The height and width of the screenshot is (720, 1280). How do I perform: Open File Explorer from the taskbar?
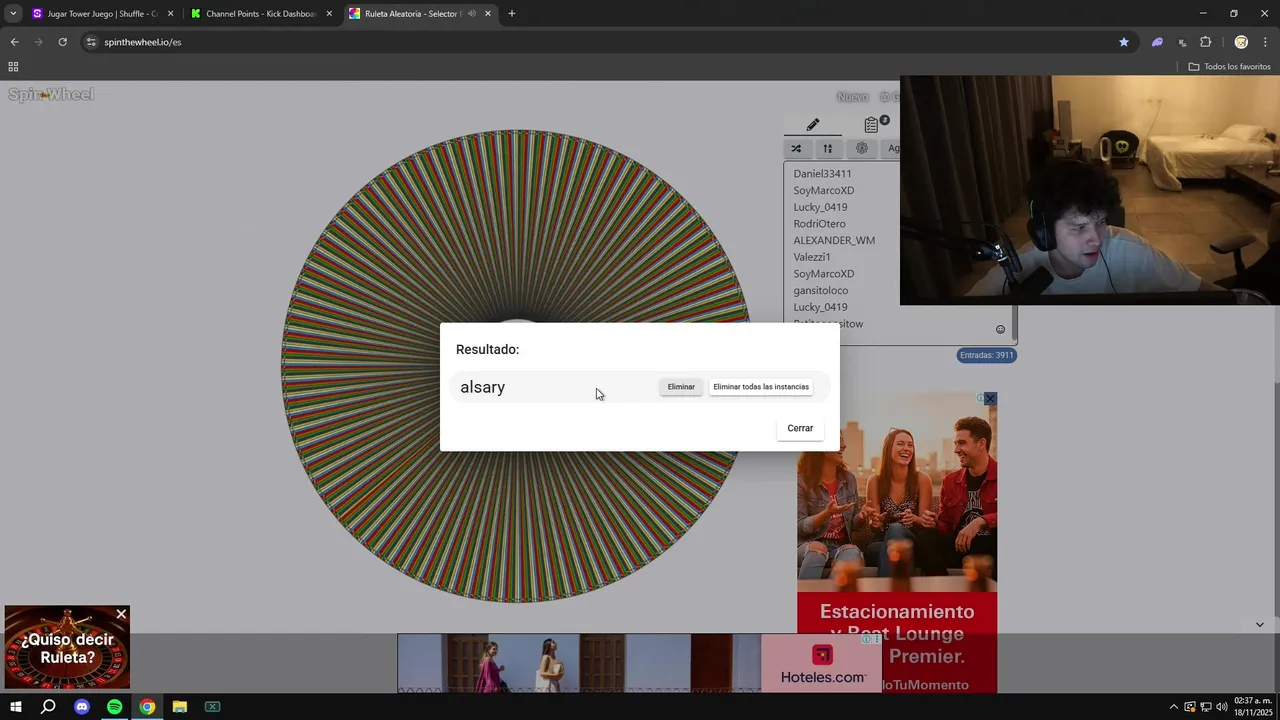pos(180,707)
